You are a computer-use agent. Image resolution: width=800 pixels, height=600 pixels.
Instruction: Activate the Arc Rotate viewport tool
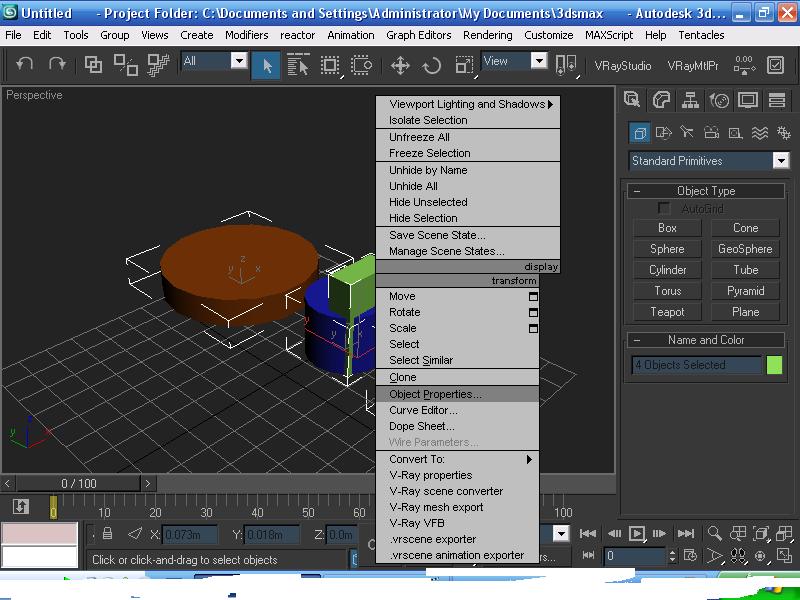tap(760, 556)
